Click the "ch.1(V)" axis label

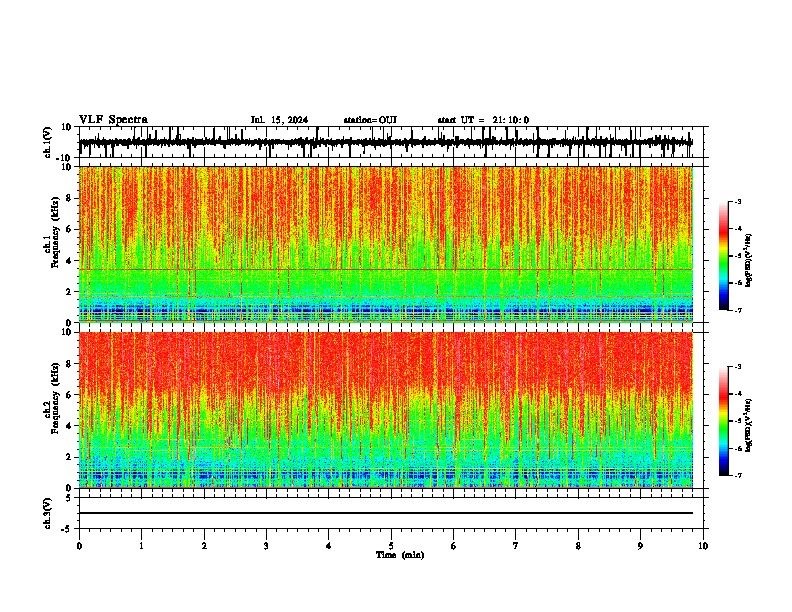point(48,143)
